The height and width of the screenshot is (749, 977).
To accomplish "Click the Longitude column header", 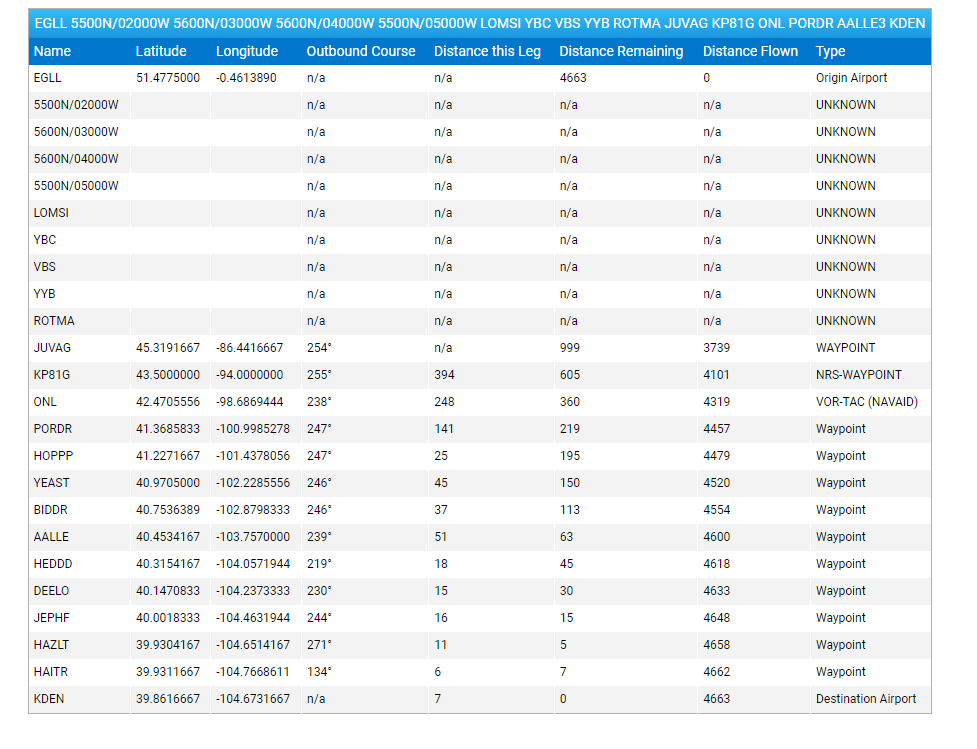I will [247, 51].
